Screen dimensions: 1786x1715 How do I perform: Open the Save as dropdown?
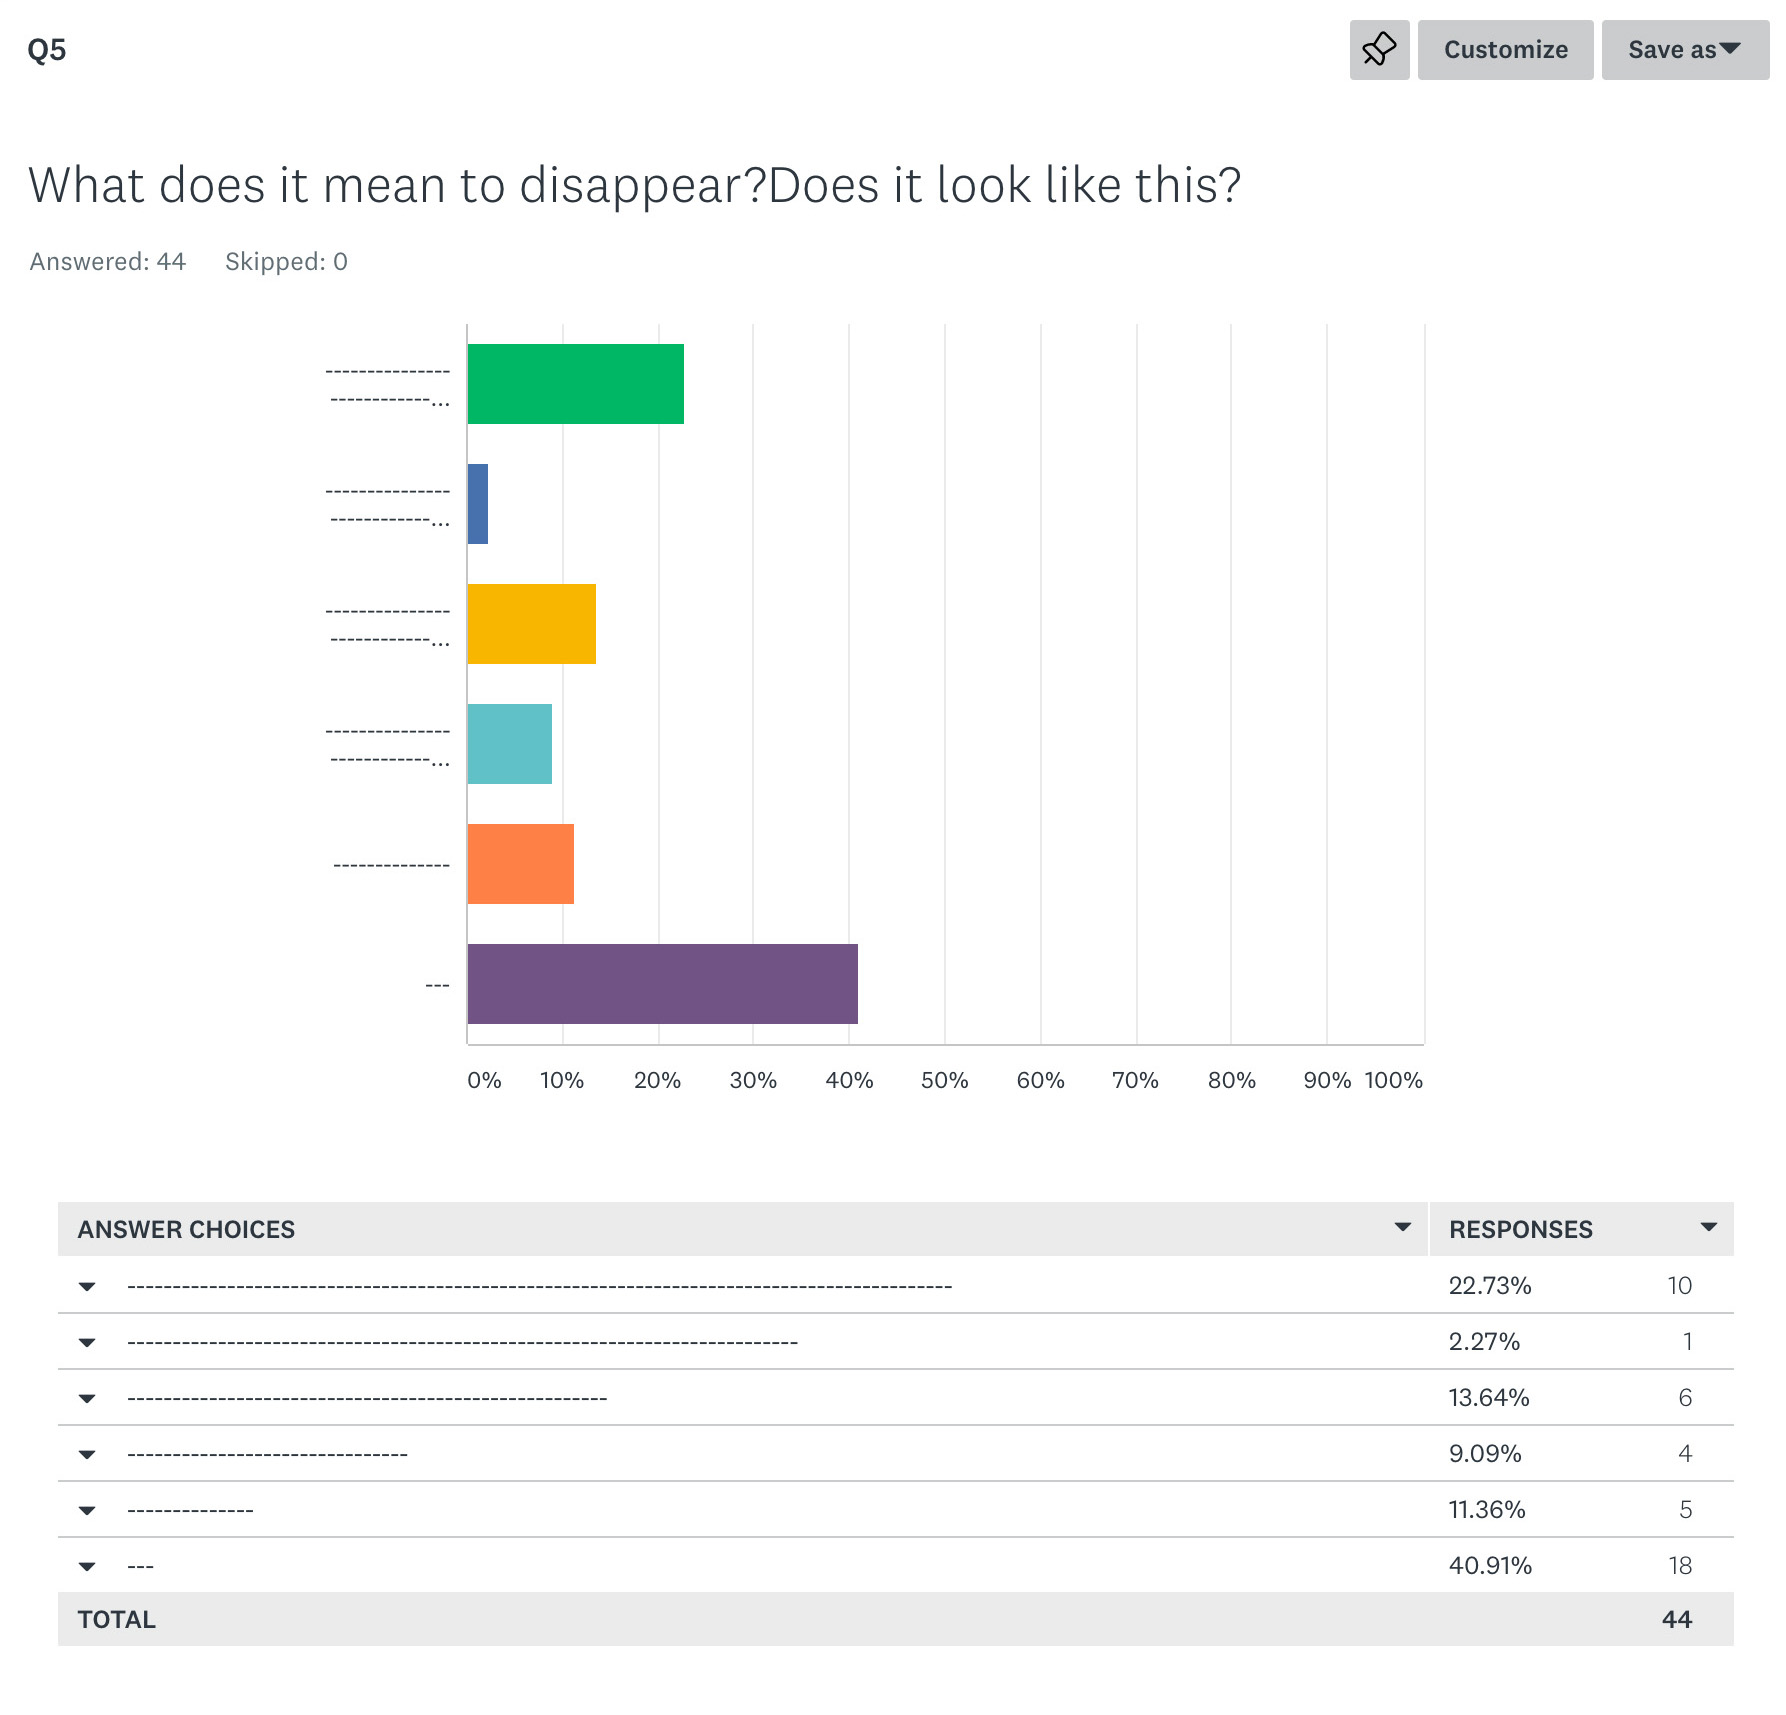click(x=1685, y=50)
